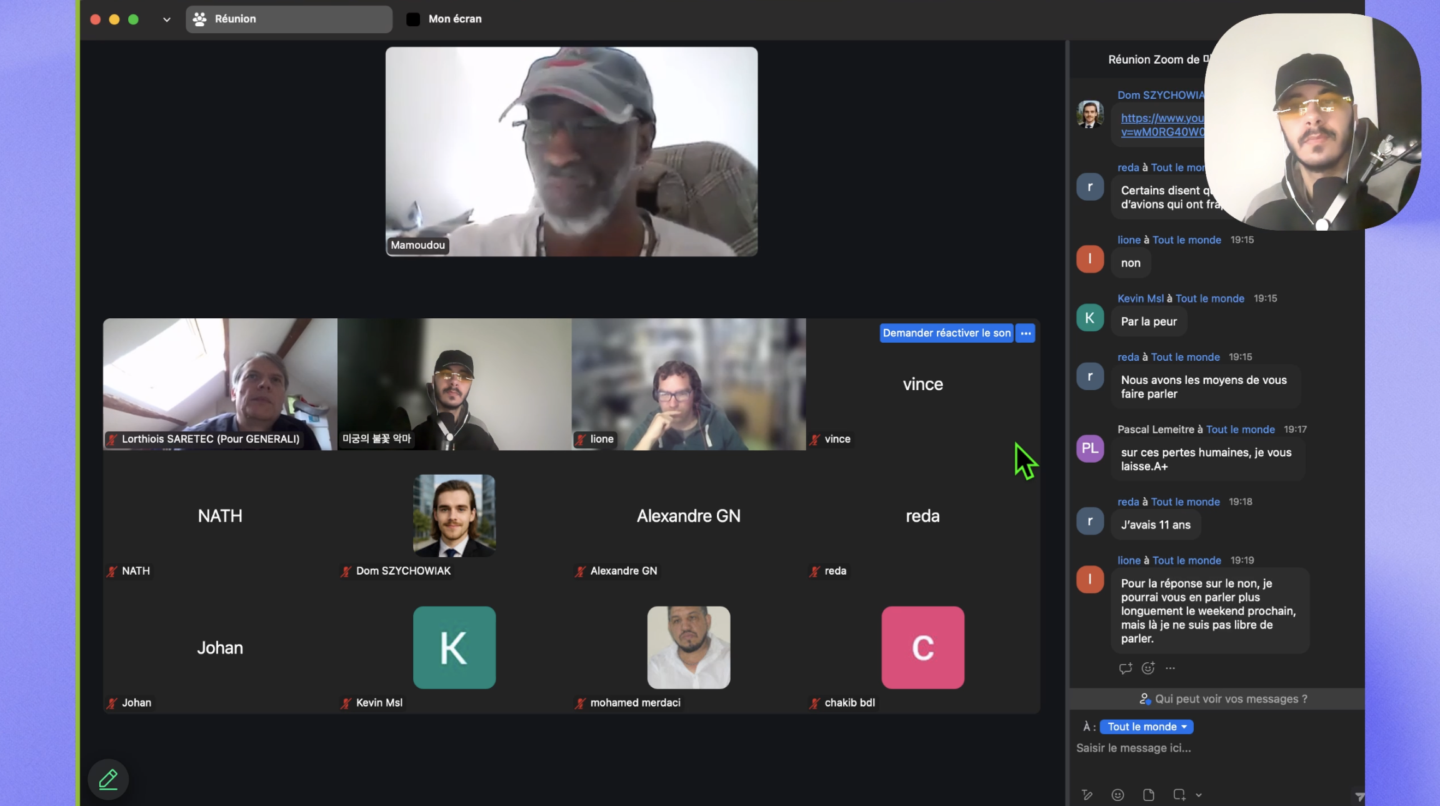Select Mamoudou's video tile
This screenshot has height=806, width=1440.
click(571, 151)
